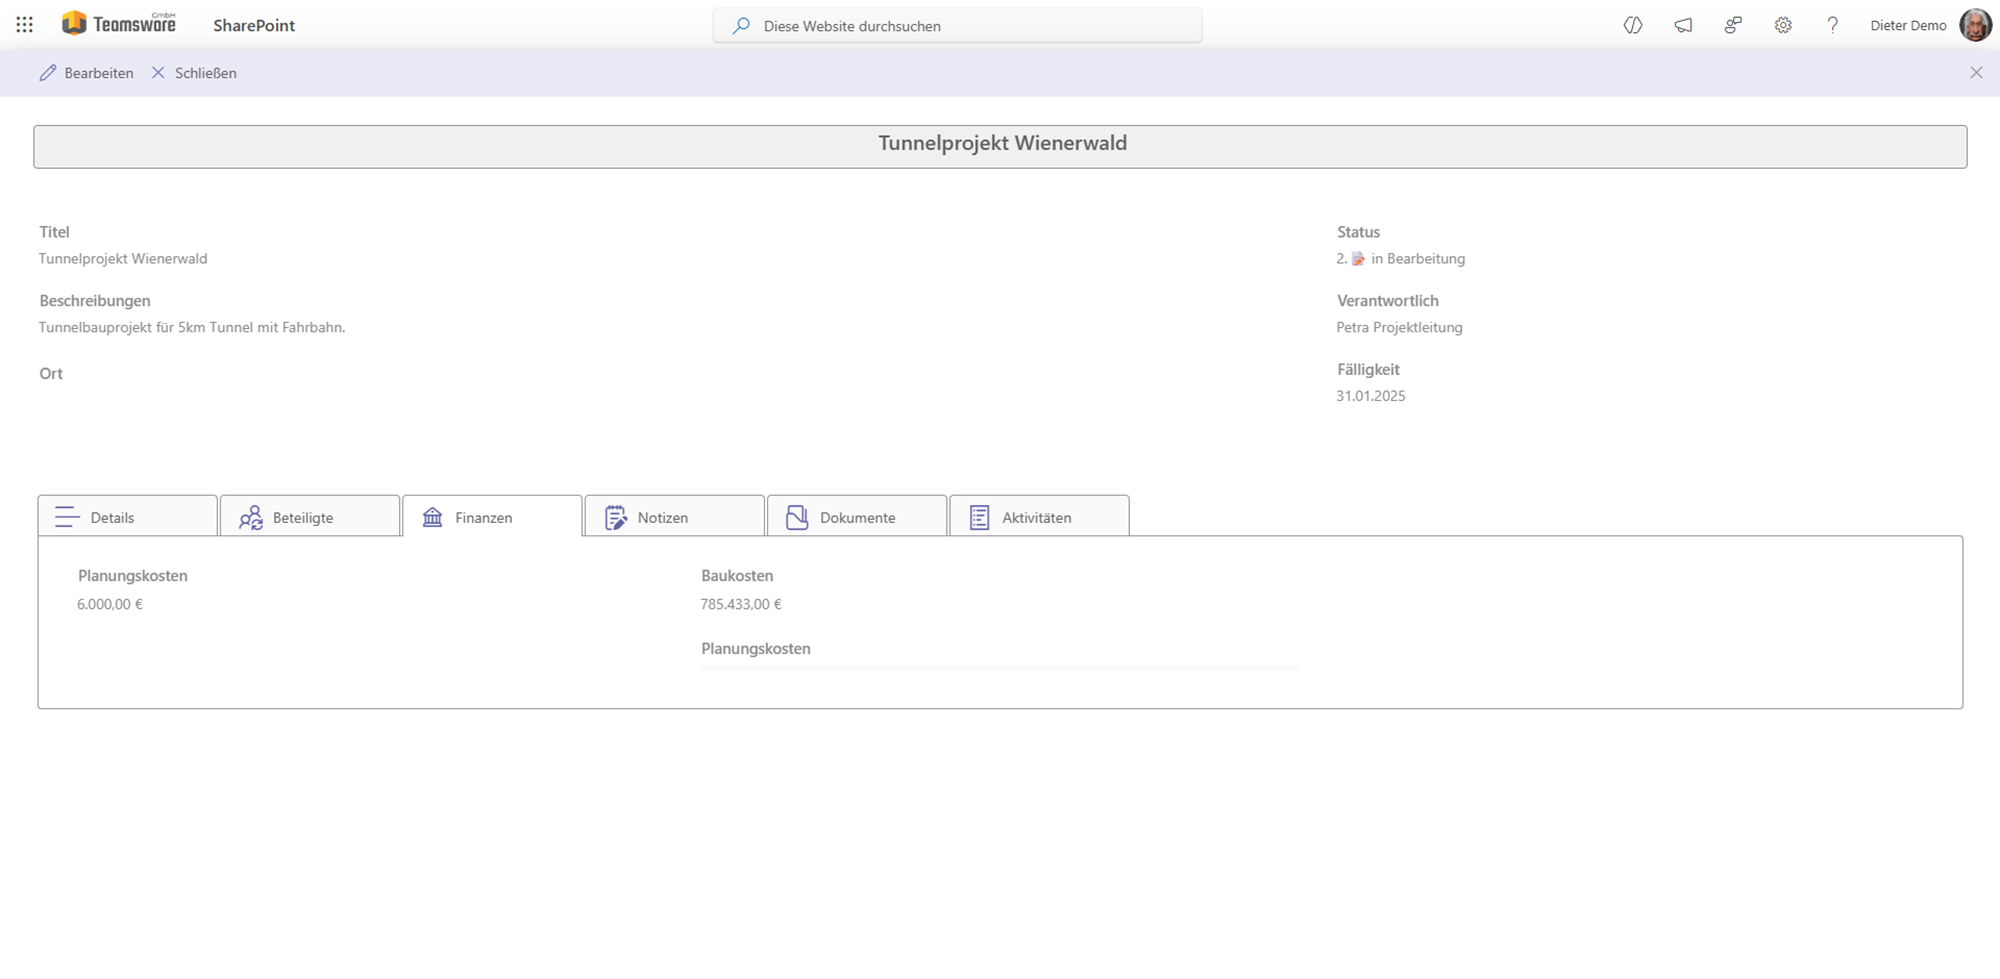Open Copilot icon in the header

point(1632,25)
